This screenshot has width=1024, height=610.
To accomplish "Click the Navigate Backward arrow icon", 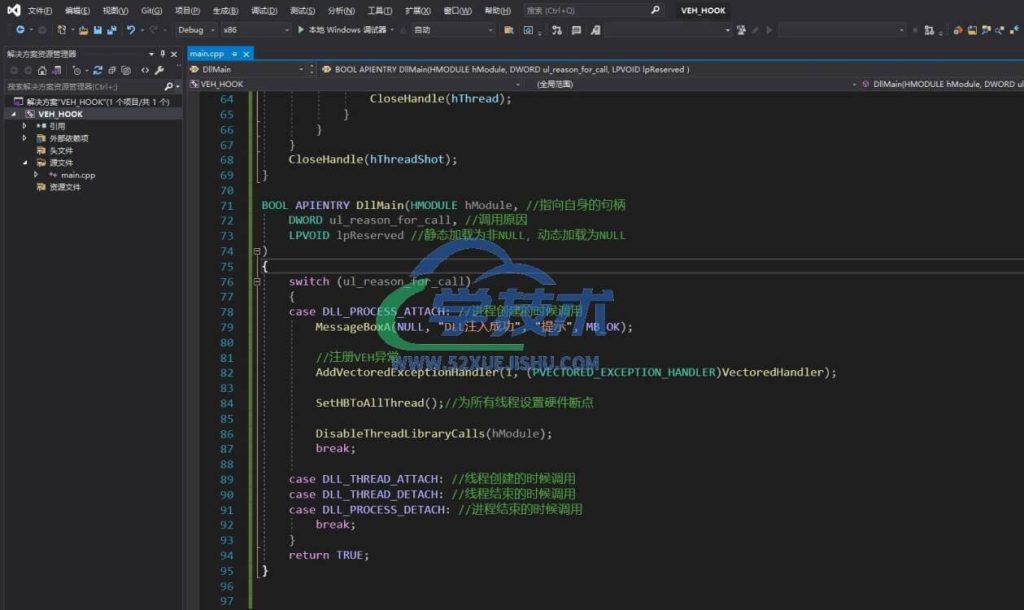I will click(x=20, y=30).
